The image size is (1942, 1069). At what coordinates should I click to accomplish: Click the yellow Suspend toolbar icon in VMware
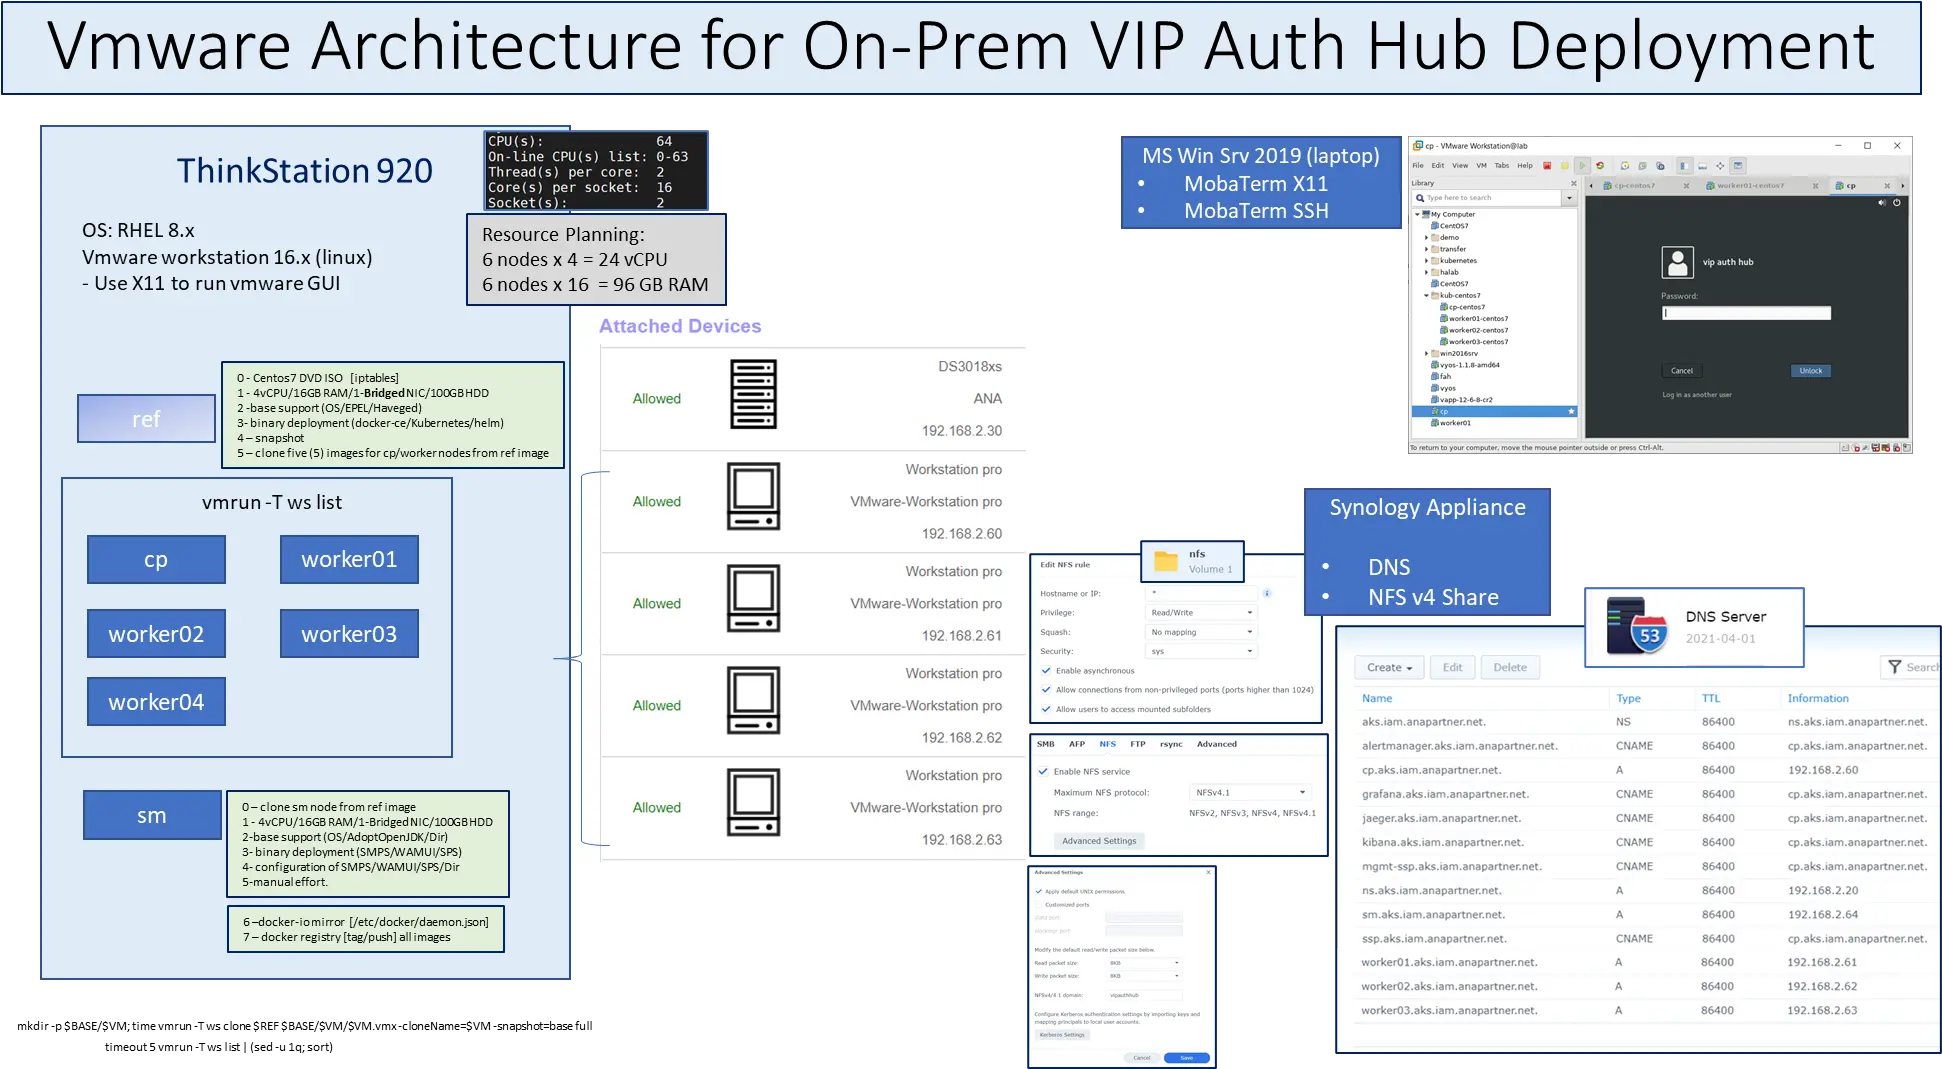pos(1565,166)
